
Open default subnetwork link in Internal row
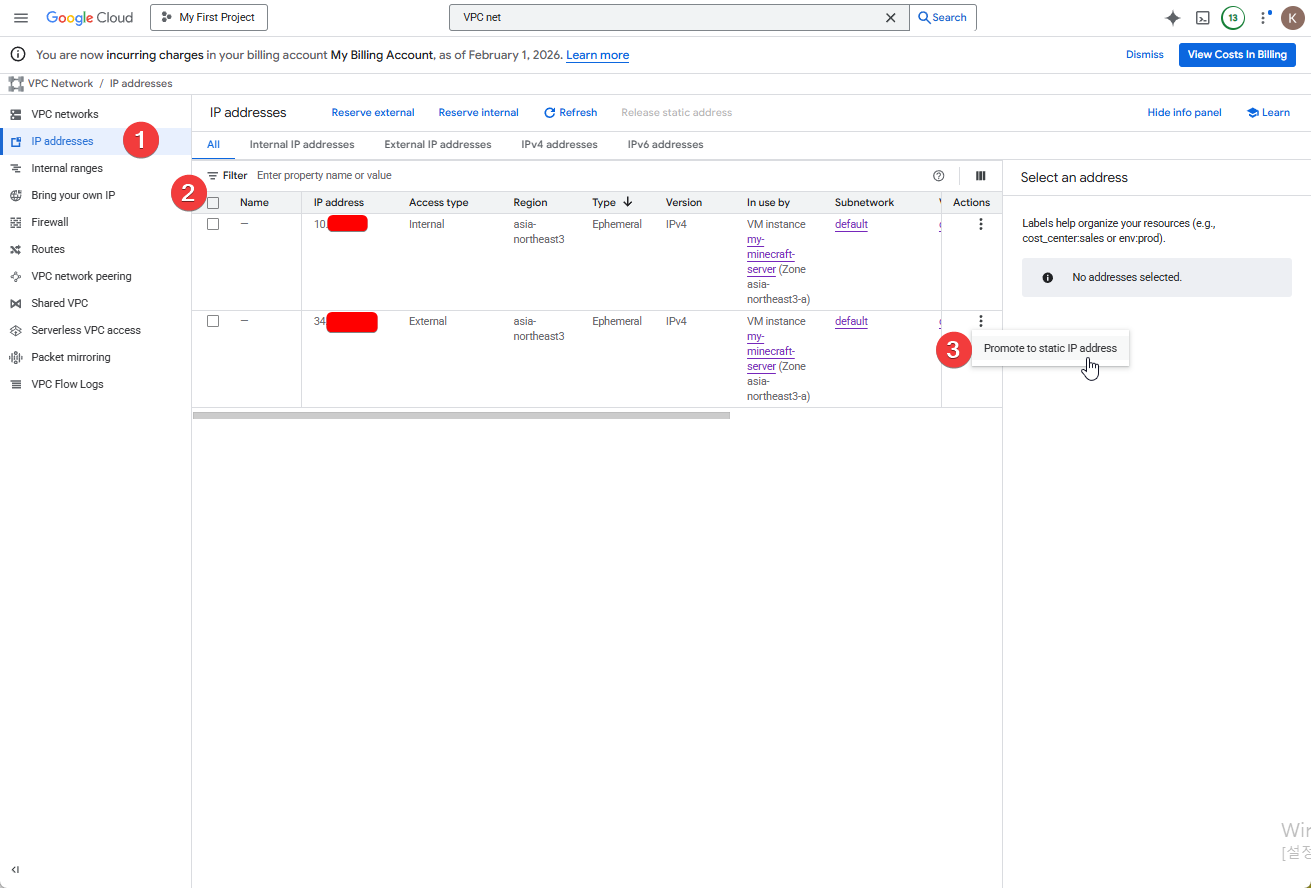pos(851,225)
